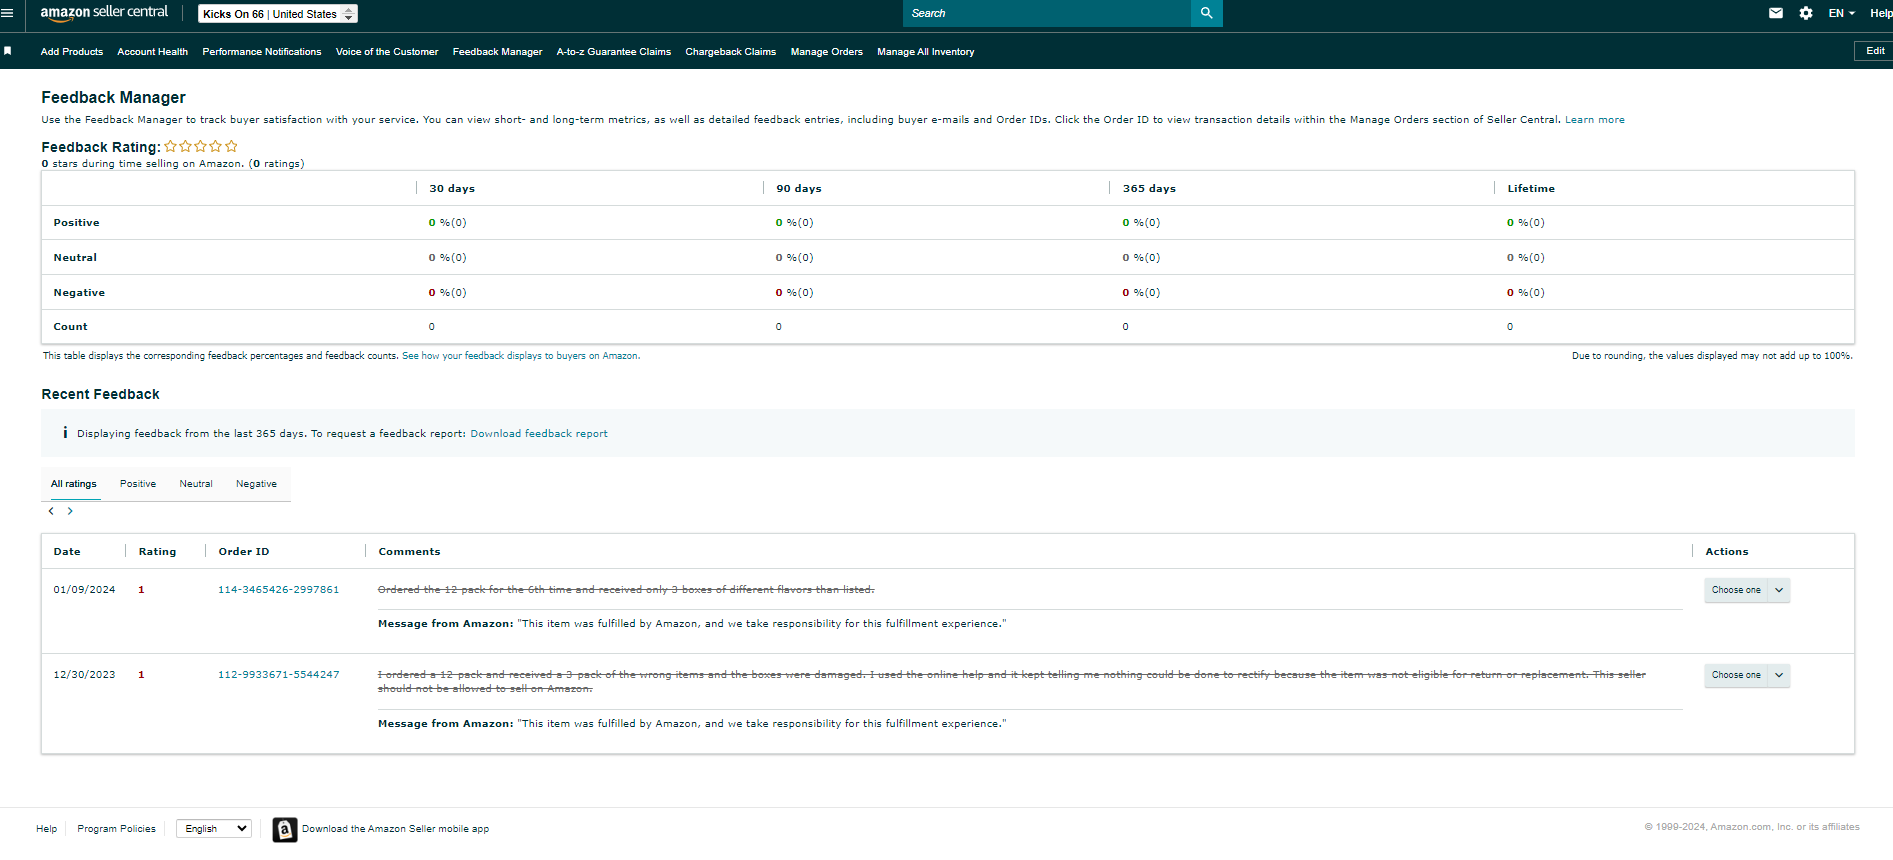Go to previous feedback page arrow
This screenshot has width=1893, height=860.
coord(51,511)
